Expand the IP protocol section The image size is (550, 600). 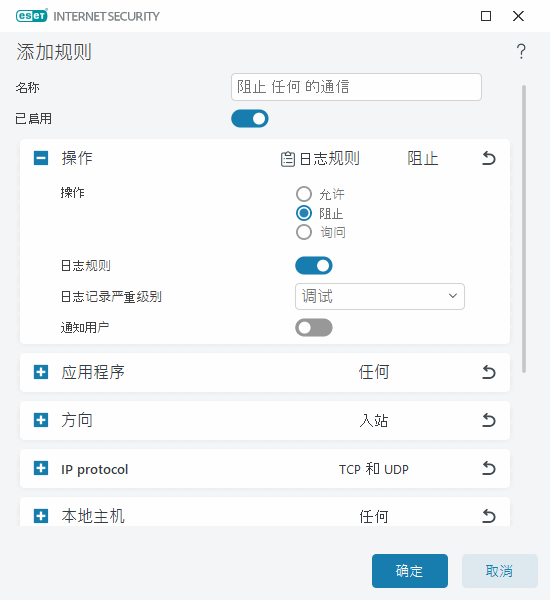pos(41,468)
